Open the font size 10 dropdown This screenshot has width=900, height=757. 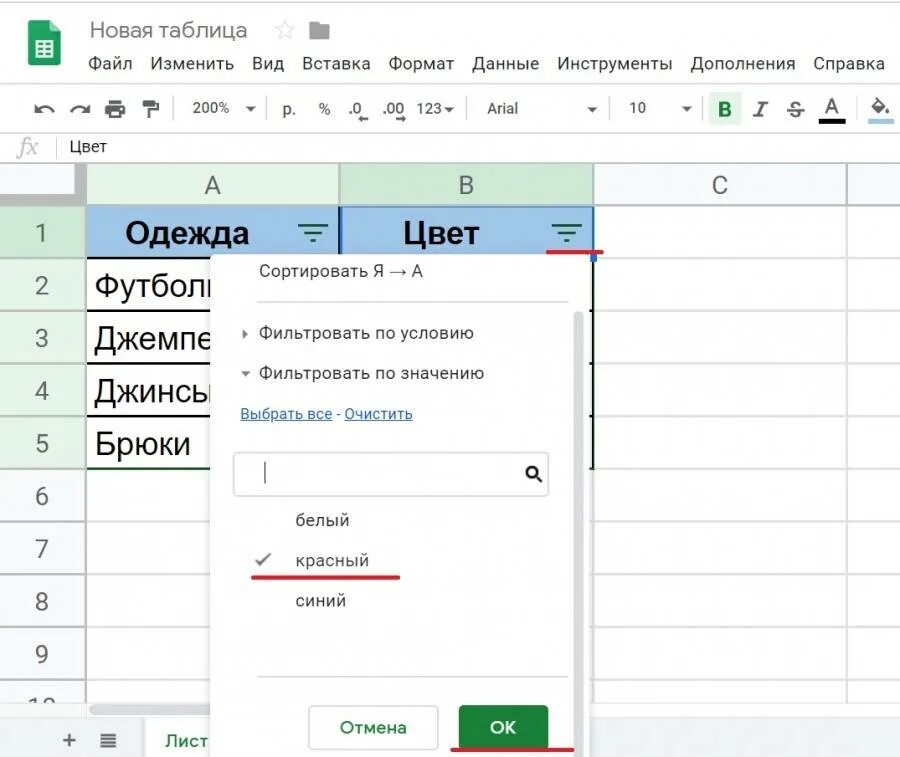tap(660, 108)
